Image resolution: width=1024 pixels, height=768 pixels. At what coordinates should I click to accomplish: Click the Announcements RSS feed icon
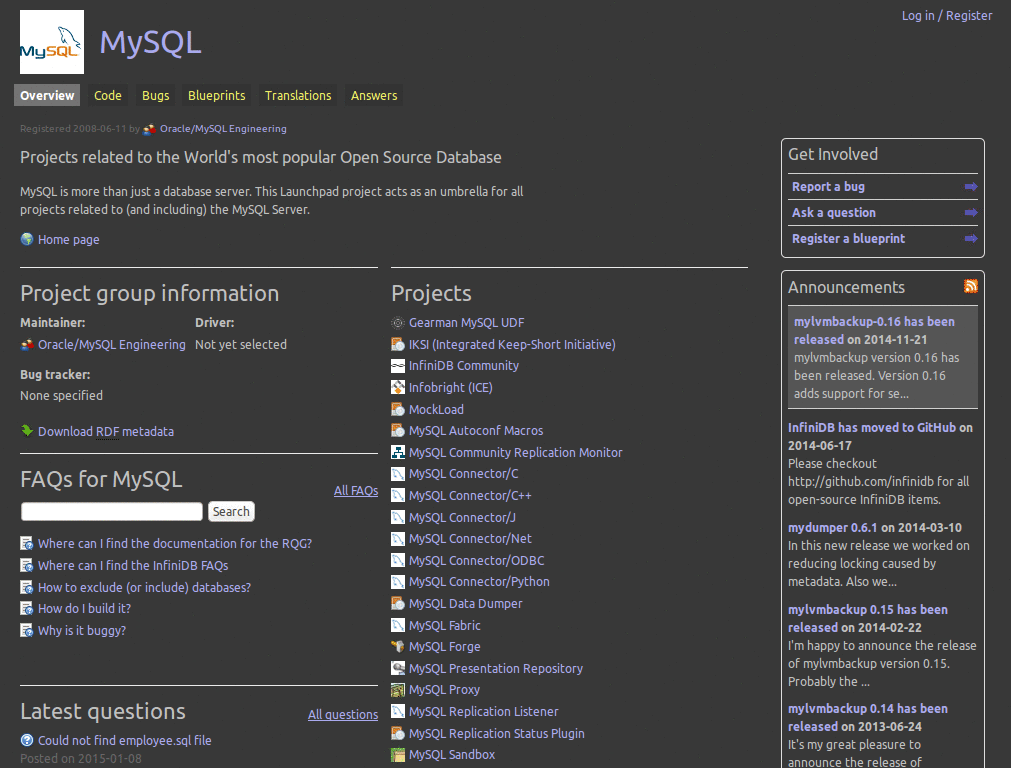(970, 286)
